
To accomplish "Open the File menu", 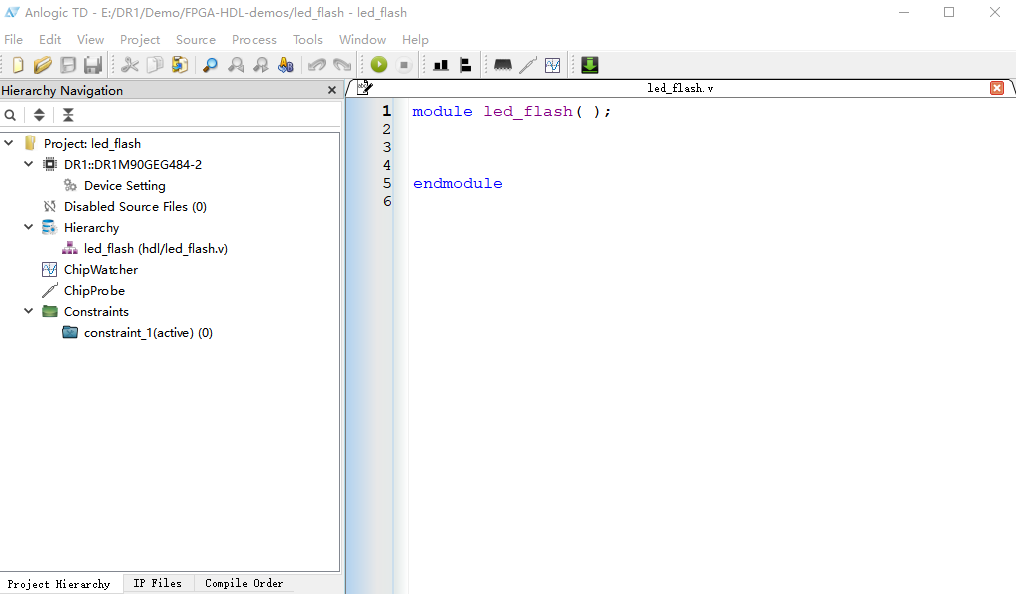I will (14, 40).
